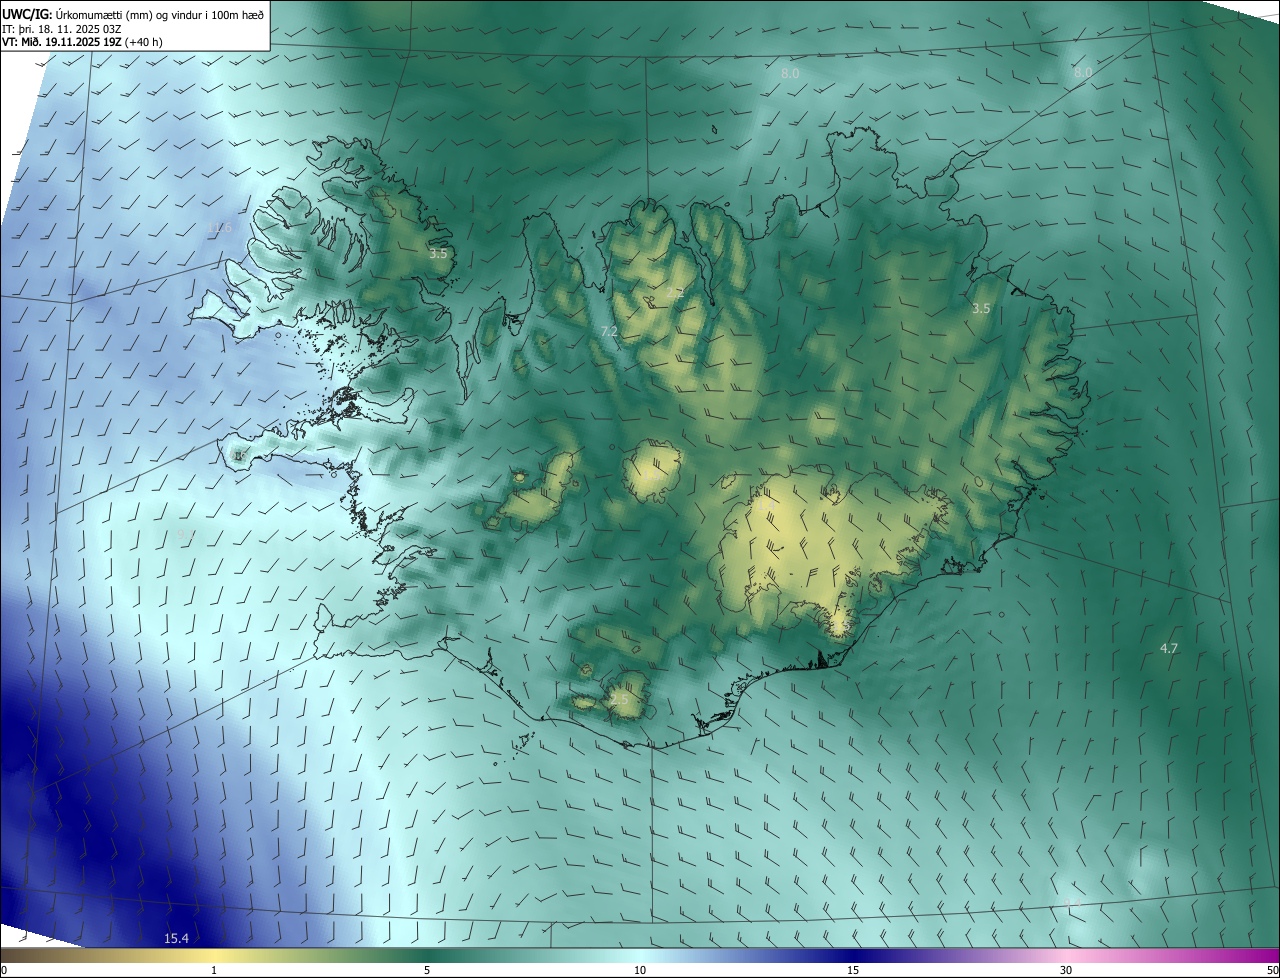The width and height of the screenshot is (1280, 978).
Task: Click the 8.0 label near the top right corner
Action: [1083, 73]
